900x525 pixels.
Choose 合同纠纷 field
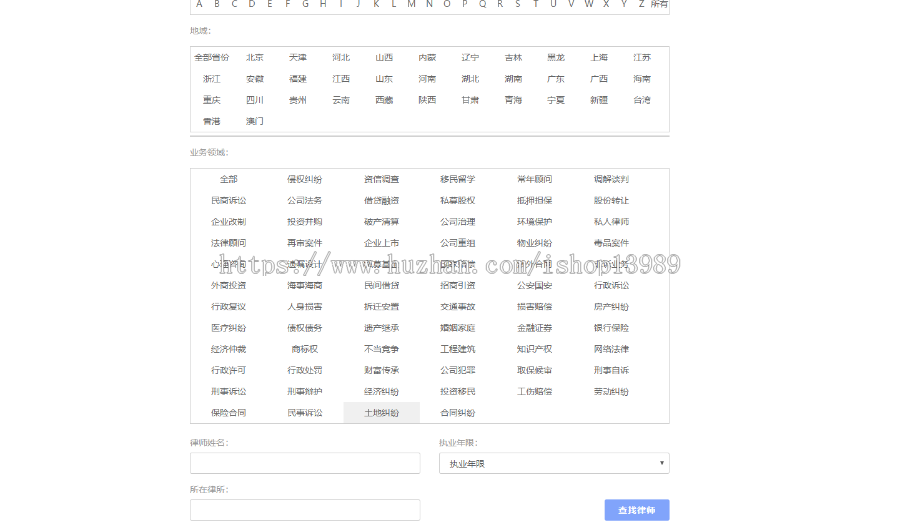click(x=457, y=413)
